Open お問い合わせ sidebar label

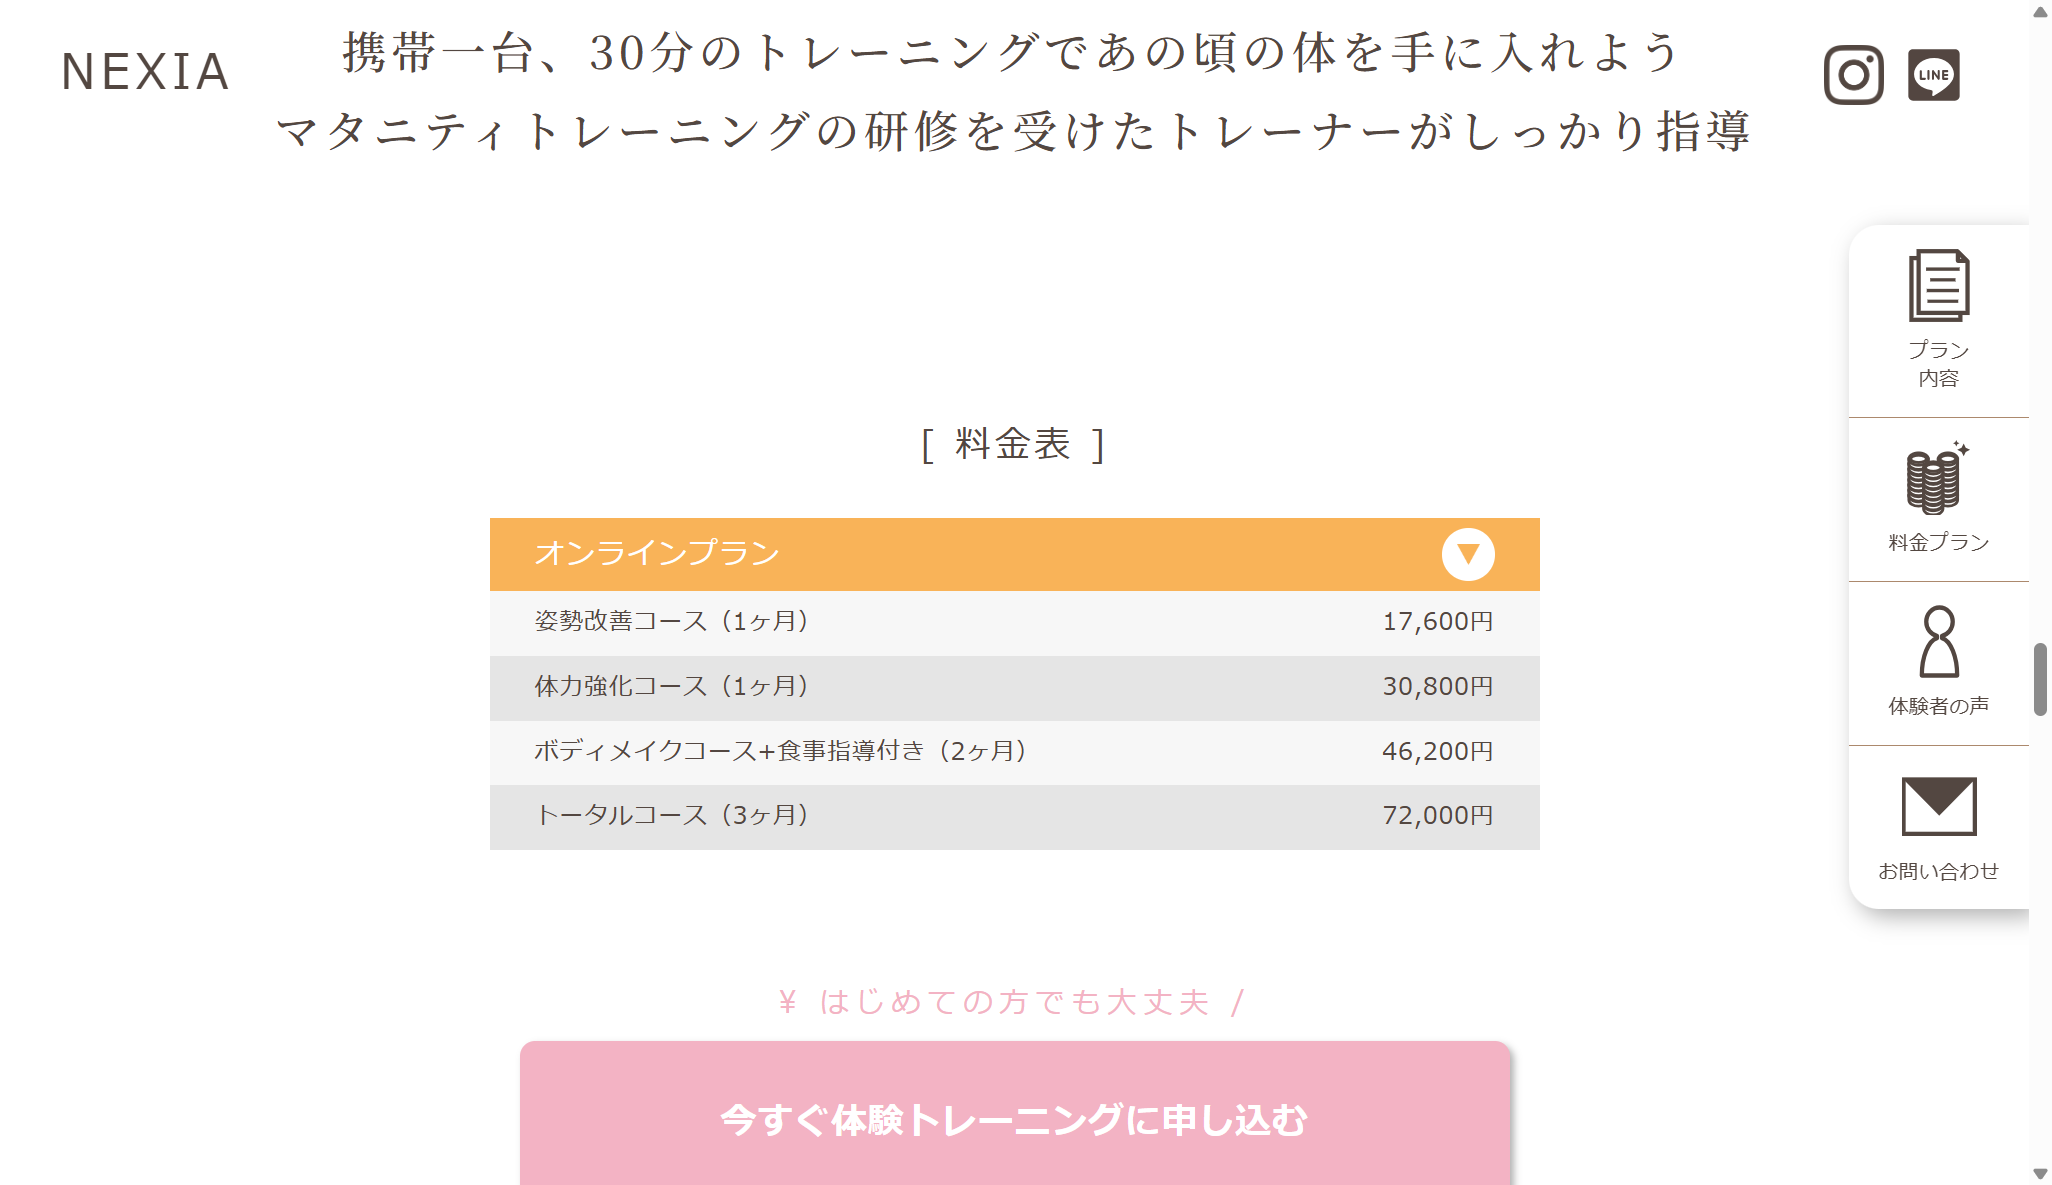[x=1938, y=871]
